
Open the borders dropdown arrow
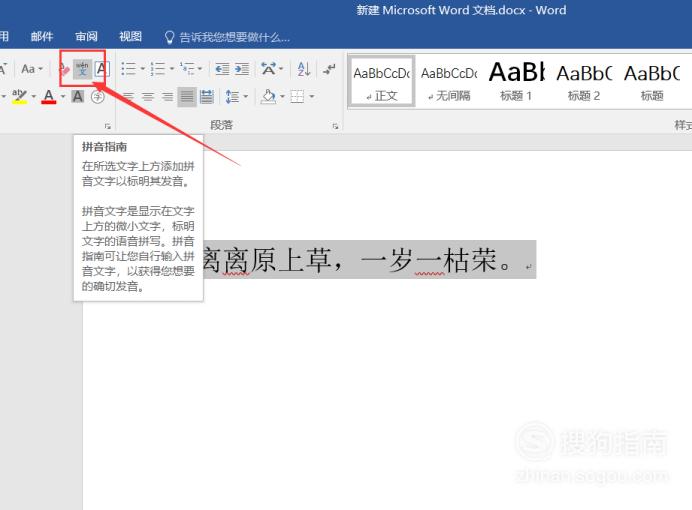(x=312, y=97)
